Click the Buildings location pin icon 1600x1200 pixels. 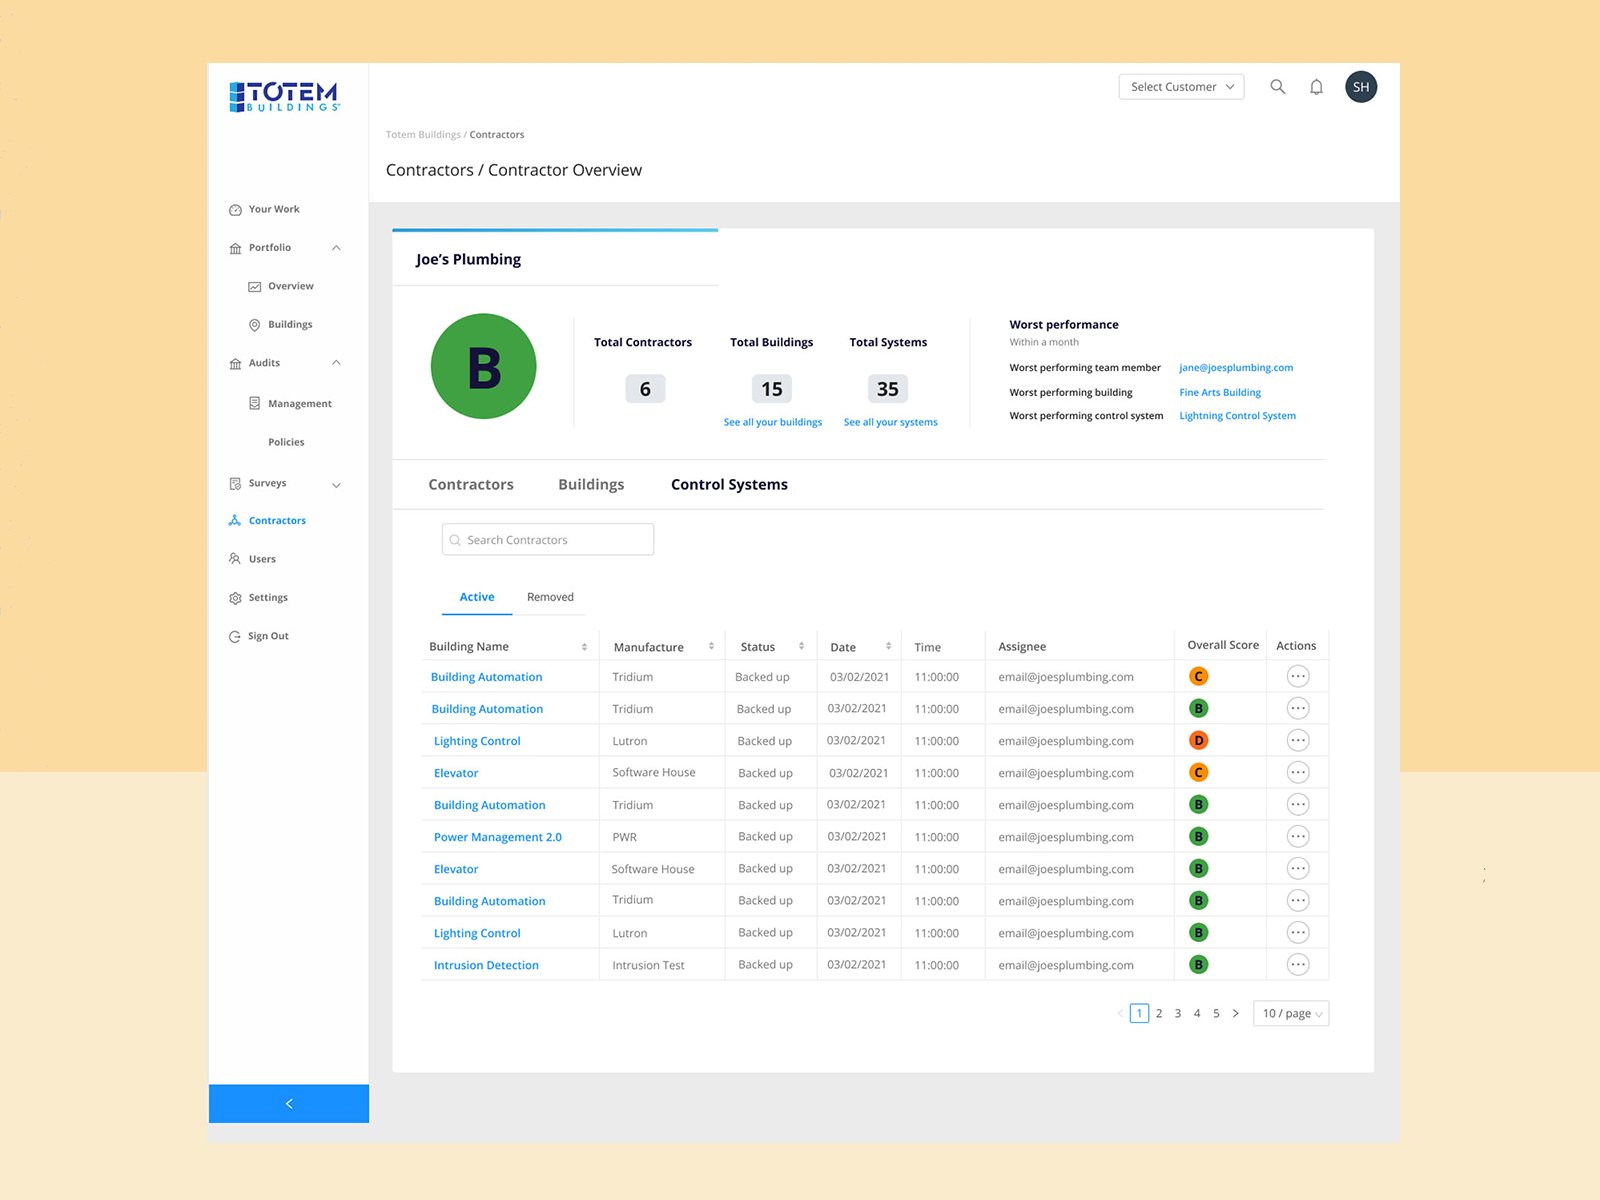[x=254, y=325]
